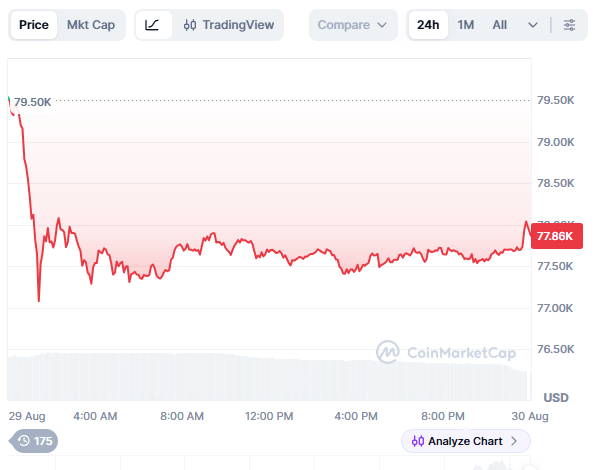Click the history clock icon labeled 175
This screenshot has height=470, width=596.
click(x=24, y=441)
